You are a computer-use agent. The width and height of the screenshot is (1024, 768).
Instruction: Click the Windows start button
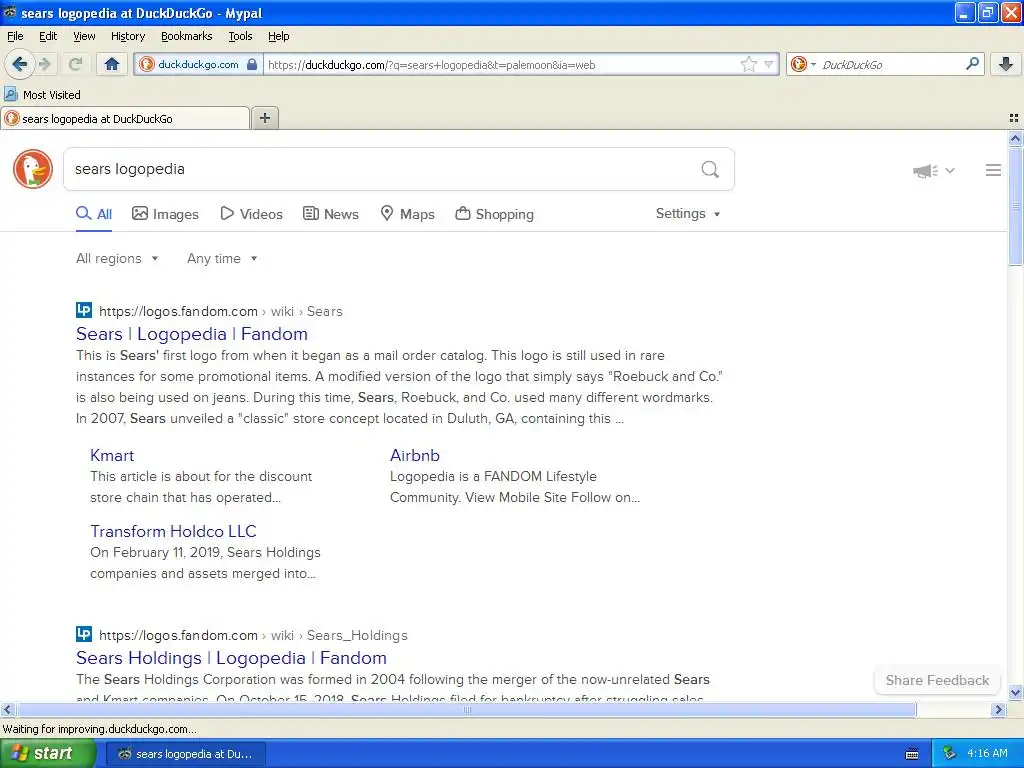46,753
